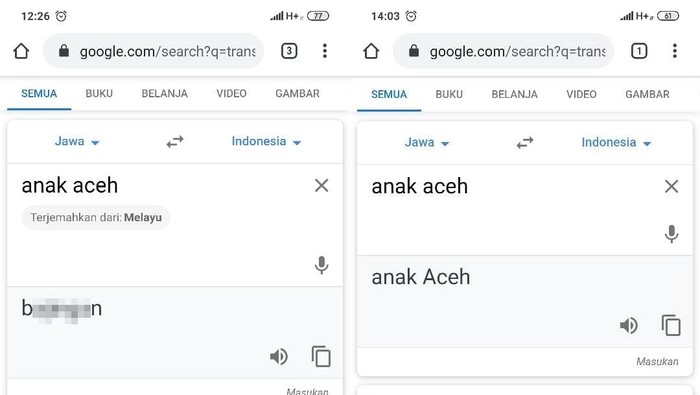Tap 'Terjemahkan dari: Melayu' suggestion
Screen dimensions: 700x395
[x=96, y=217]
